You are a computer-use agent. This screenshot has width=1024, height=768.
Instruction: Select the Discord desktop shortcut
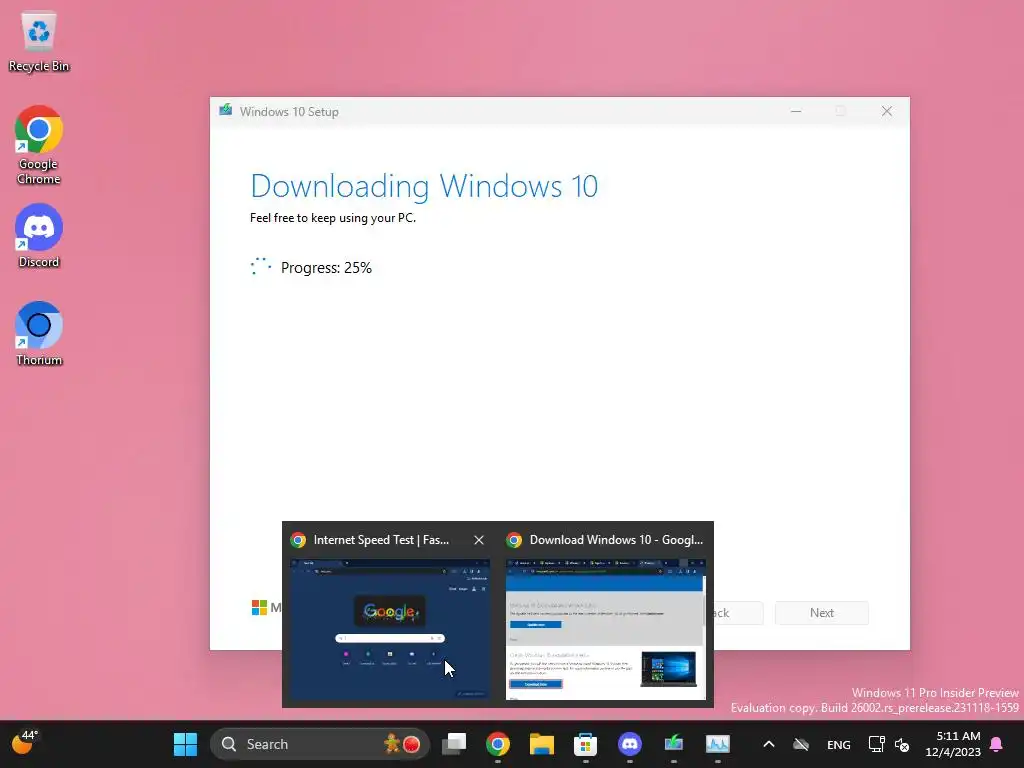tap(39, 236)
